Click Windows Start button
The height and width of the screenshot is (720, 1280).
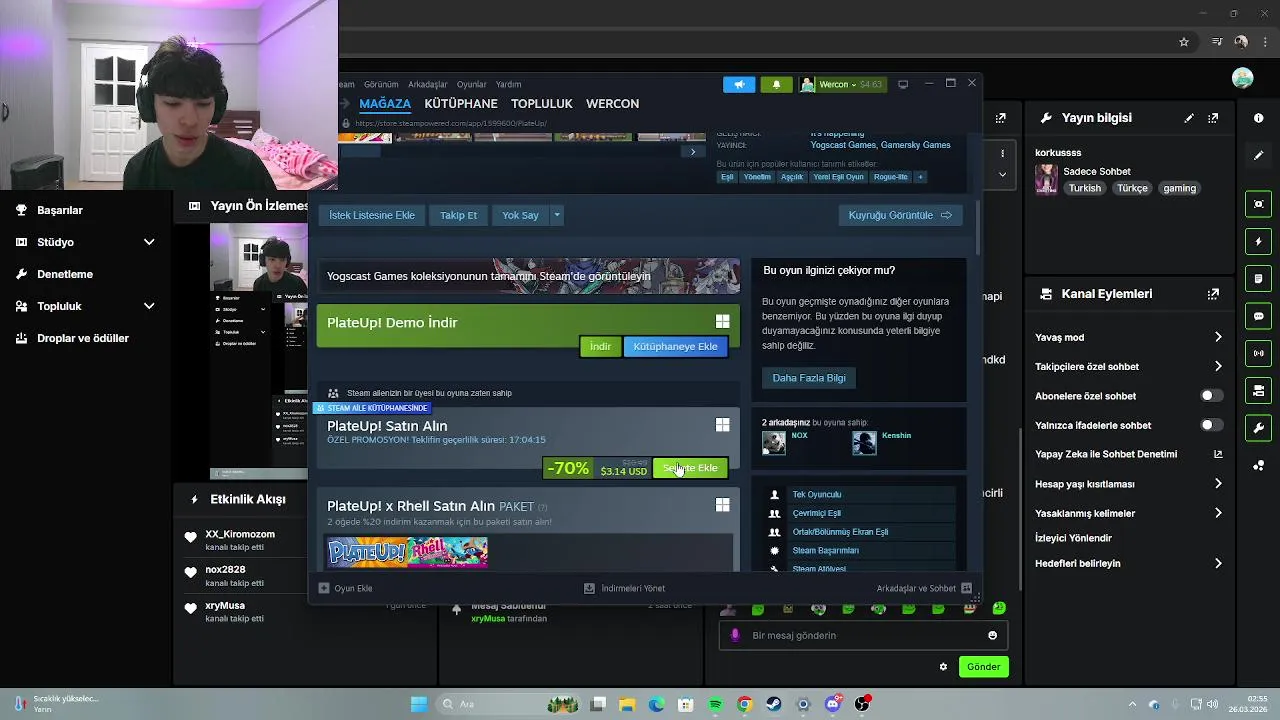point(419,704)
